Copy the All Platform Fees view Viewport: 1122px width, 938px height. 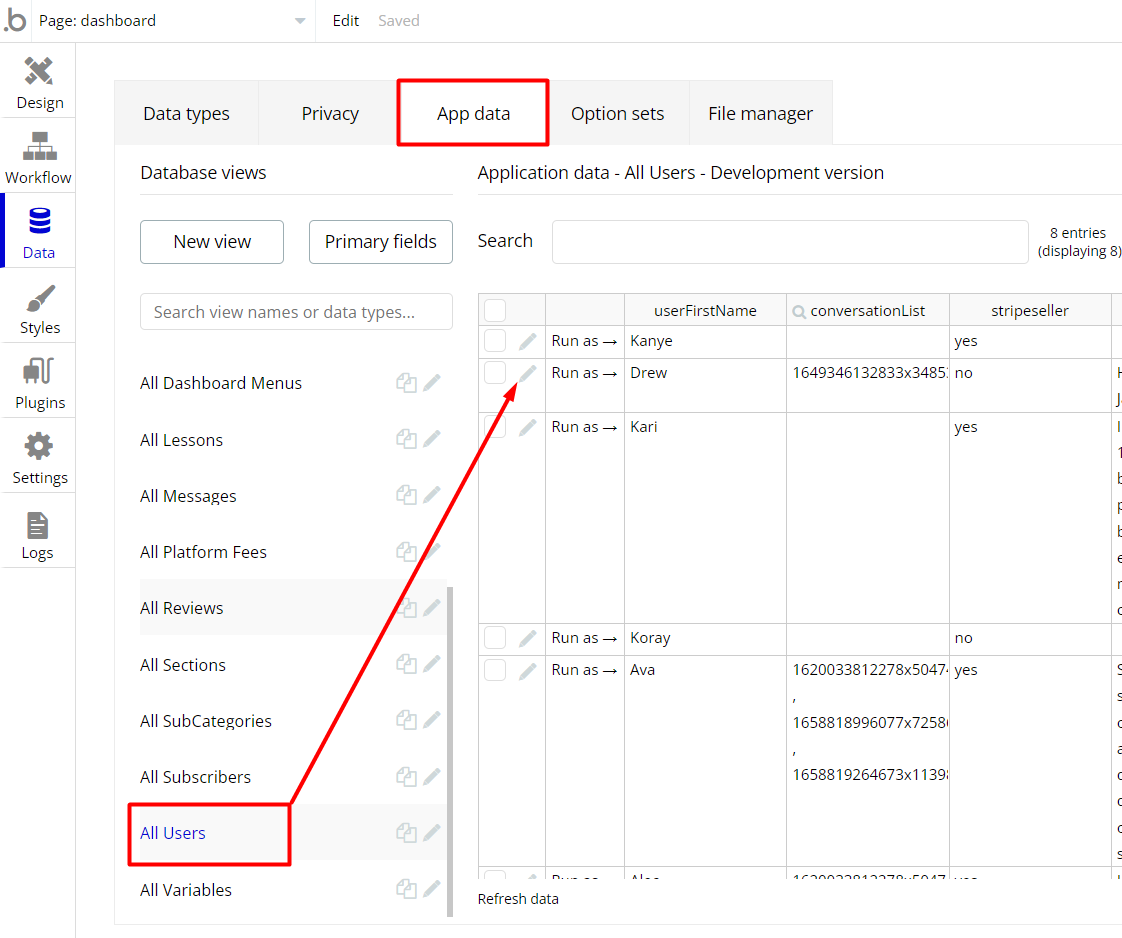tap(406, 552)
